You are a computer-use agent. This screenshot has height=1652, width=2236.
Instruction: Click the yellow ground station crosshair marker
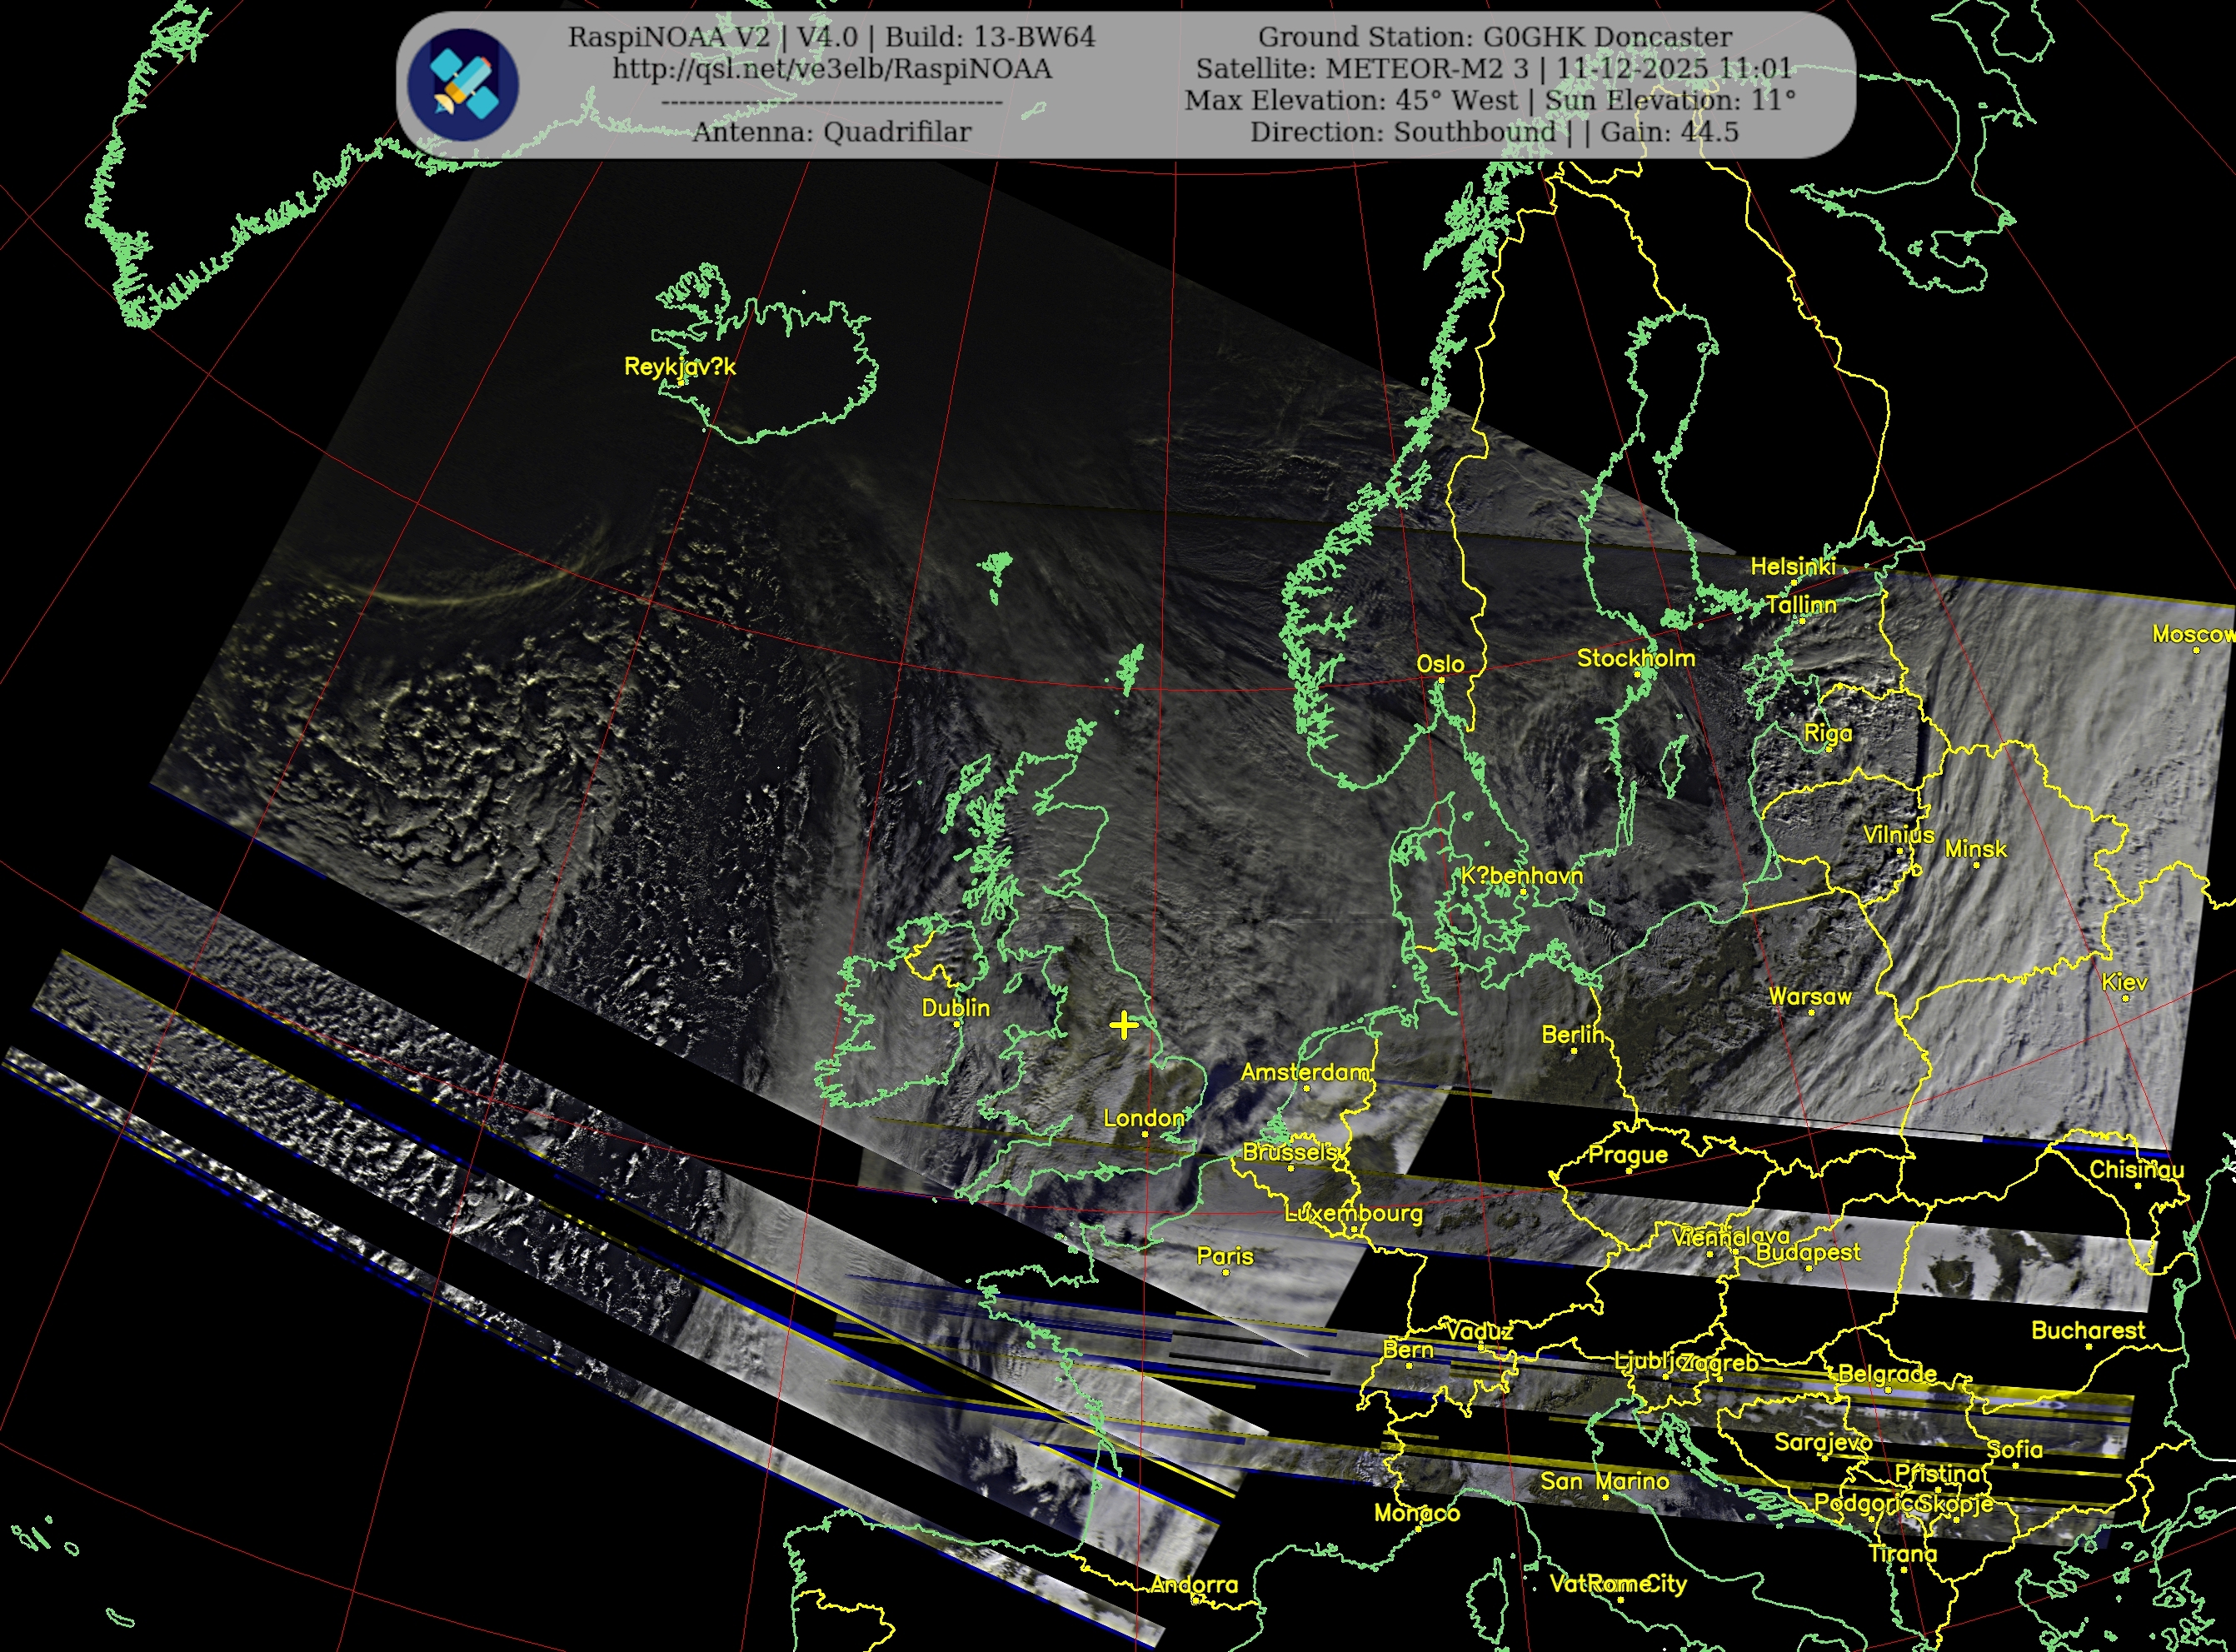(x=1124, y=1025)
